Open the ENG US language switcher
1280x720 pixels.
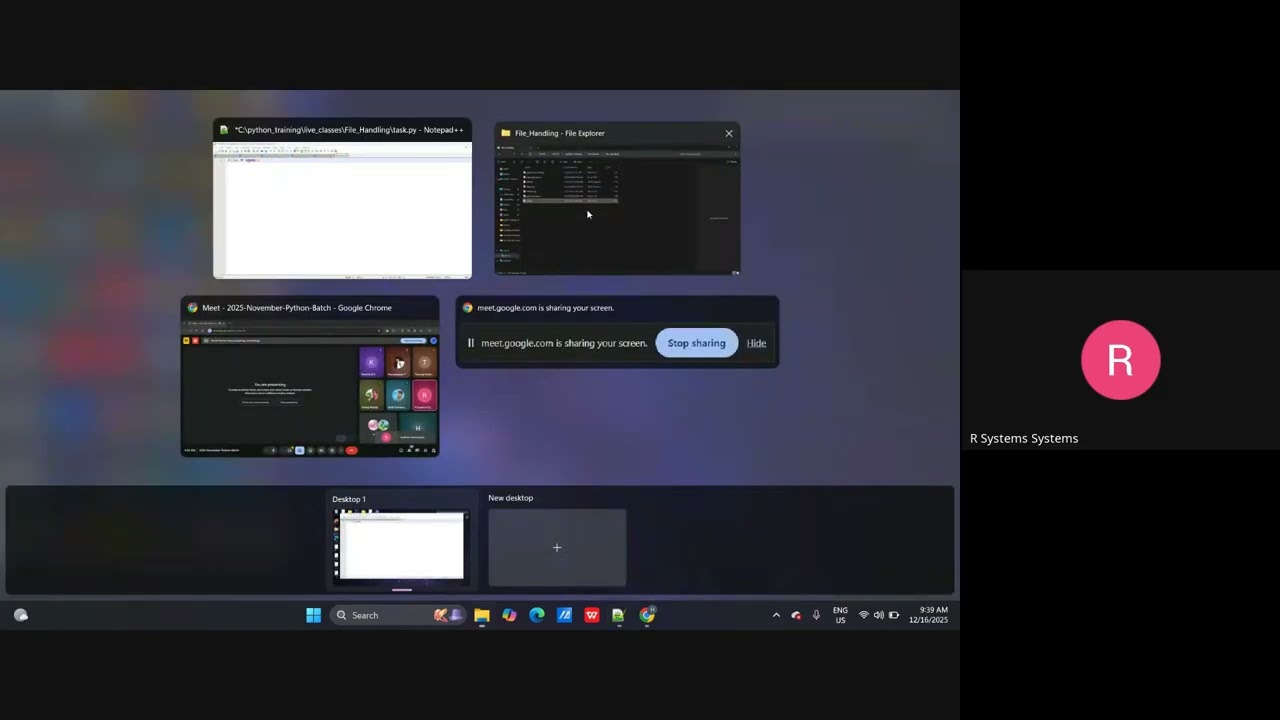tap(840, 615)
